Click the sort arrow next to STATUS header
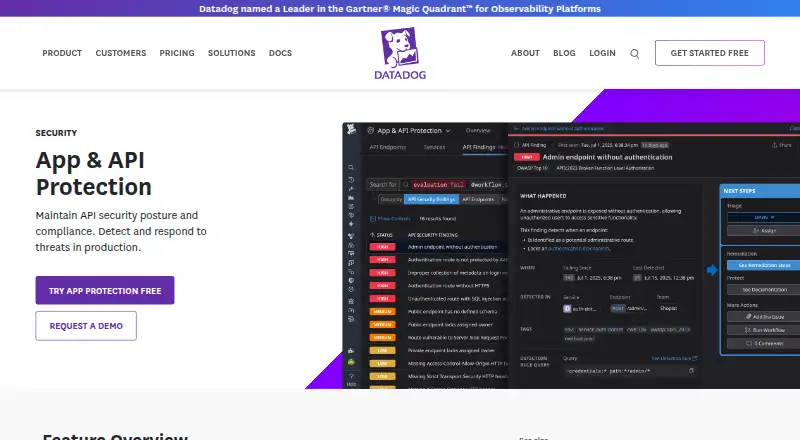The width and height of the screenshot is (800, 440). click(x=372, y=235)
